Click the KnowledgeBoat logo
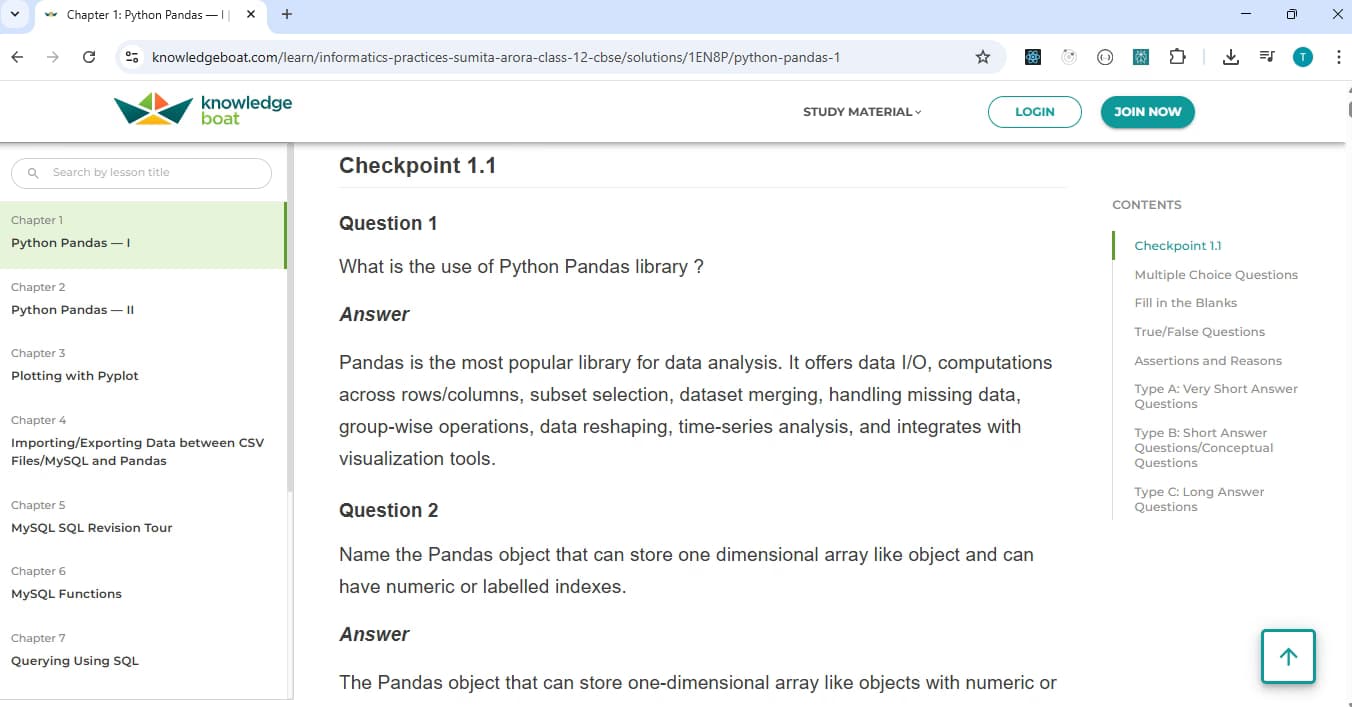This screenshot has height=707, width=1352. pyautogui.click(x=203, y=110)
